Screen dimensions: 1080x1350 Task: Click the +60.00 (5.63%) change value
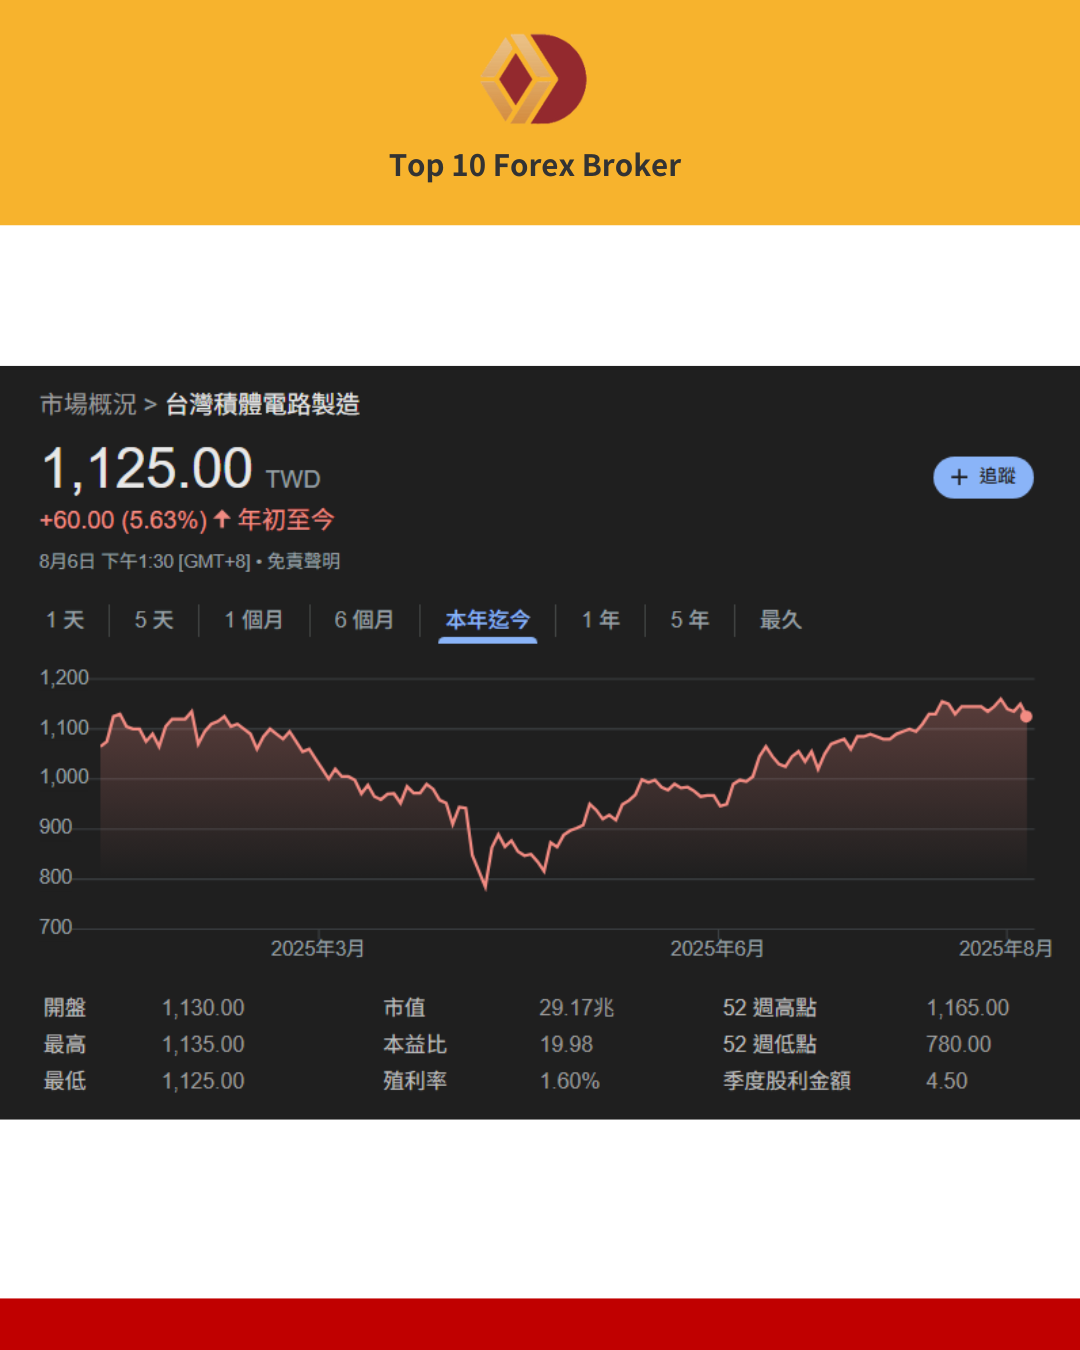pos(123,520)
